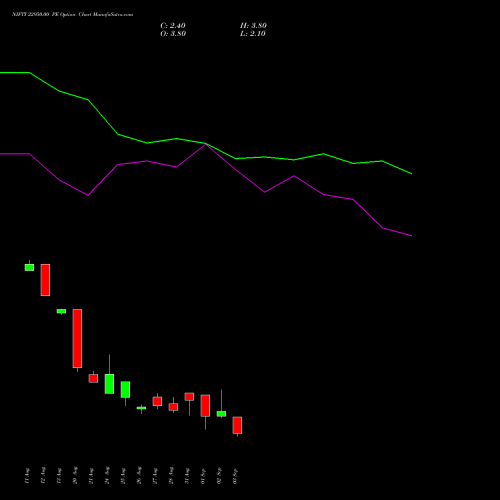This screenshot has width=500, height=500.
Task: Select the '27 Aug' date axis label
Action: pyautogui.click(x=155, y=476)
